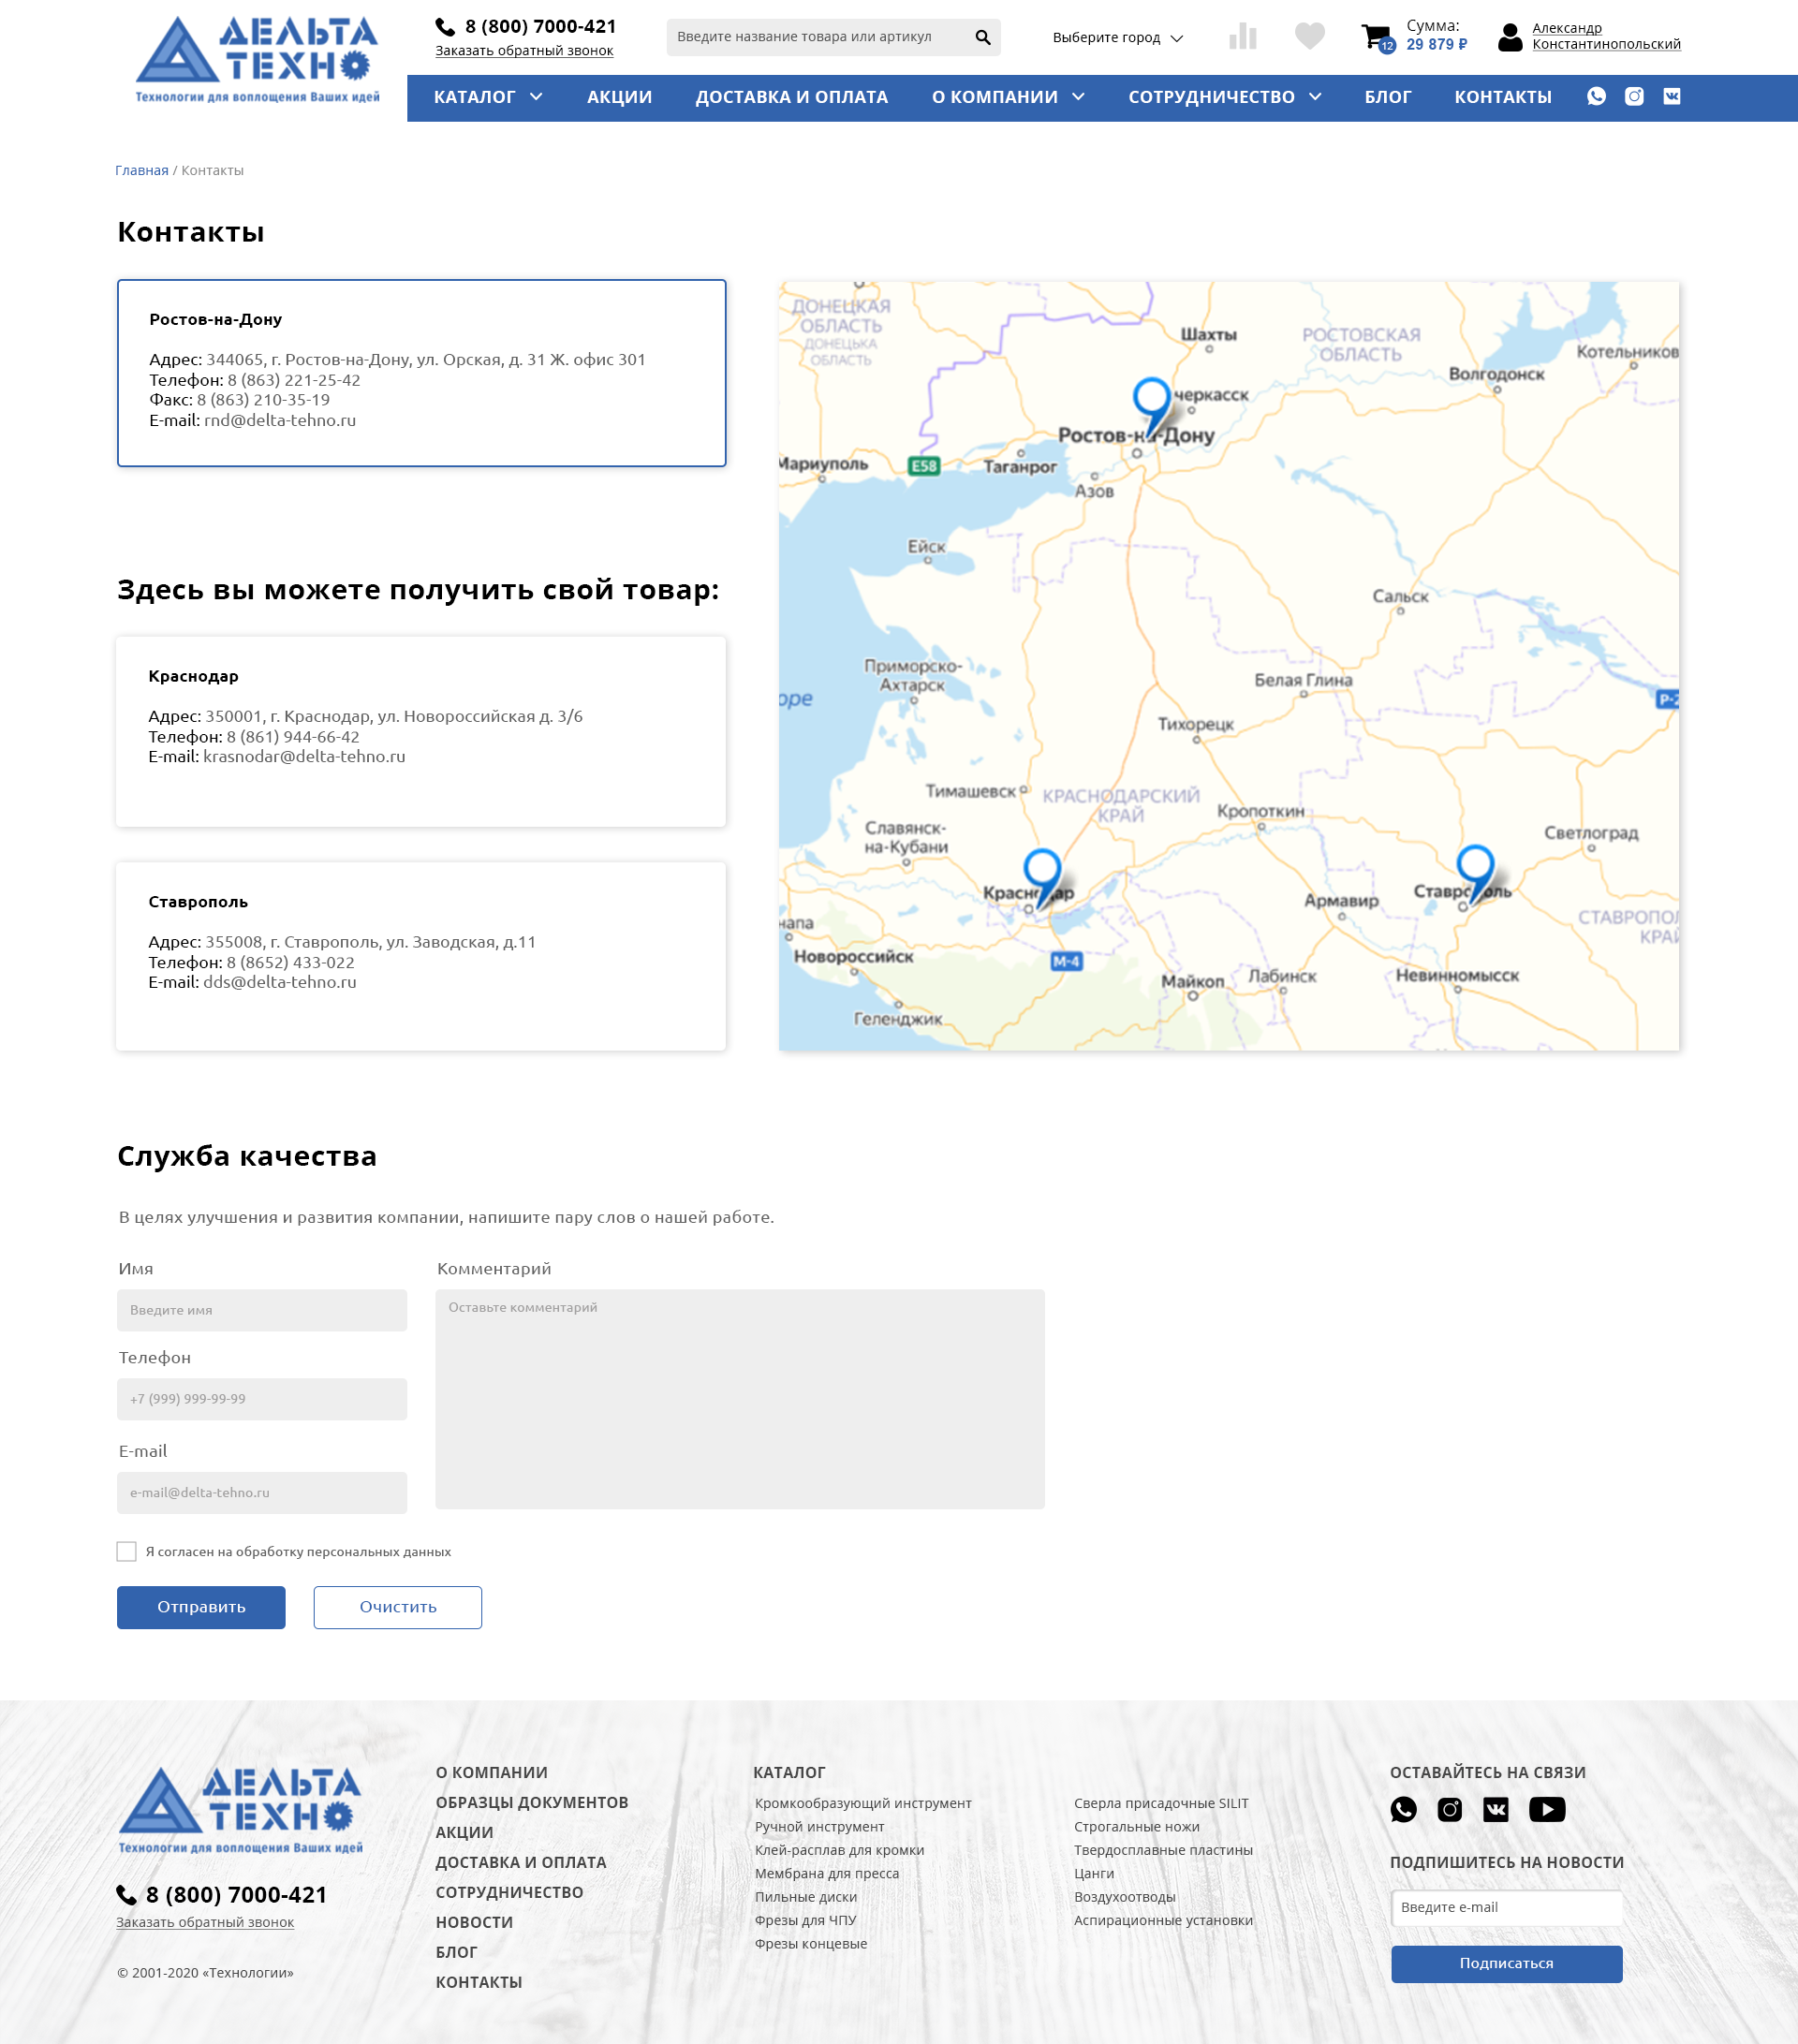Open the favorites heart icon

[x=1309, y=36]
